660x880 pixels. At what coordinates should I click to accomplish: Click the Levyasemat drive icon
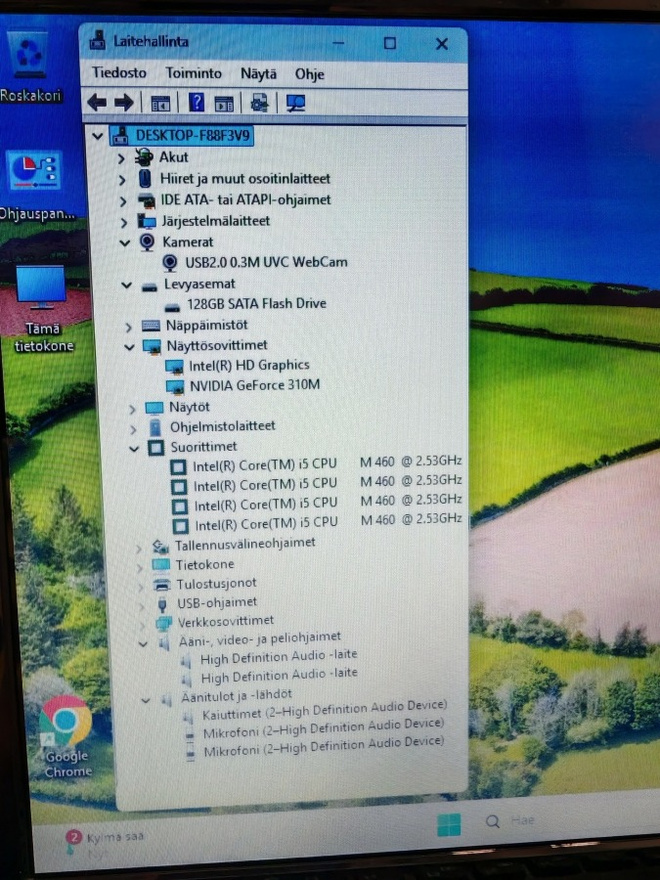click(149, 287)
